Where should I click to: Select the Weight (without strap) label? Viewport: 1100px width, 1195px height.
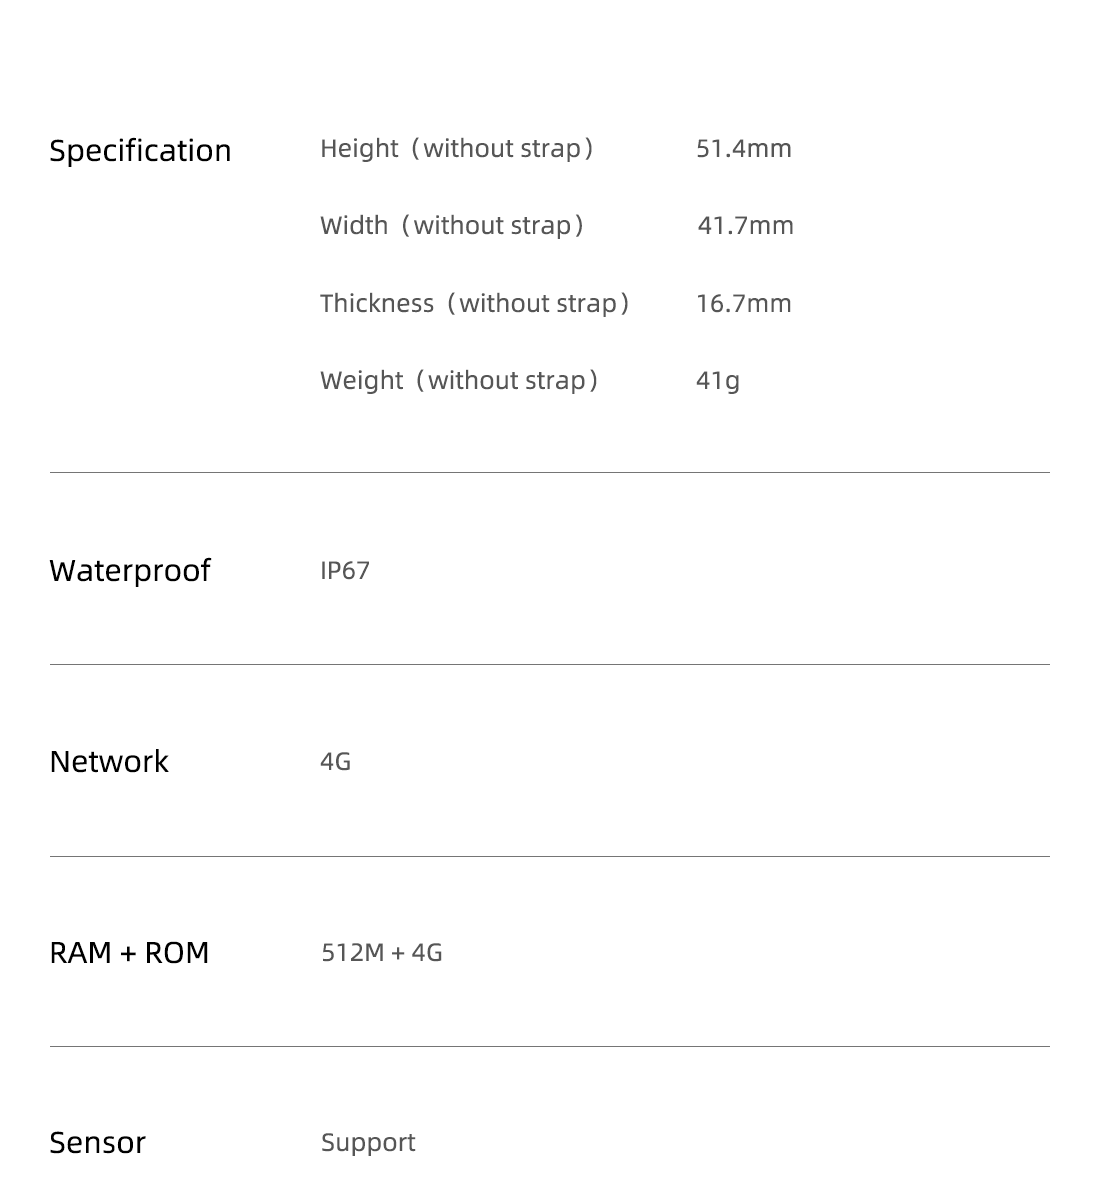[459, 380]
